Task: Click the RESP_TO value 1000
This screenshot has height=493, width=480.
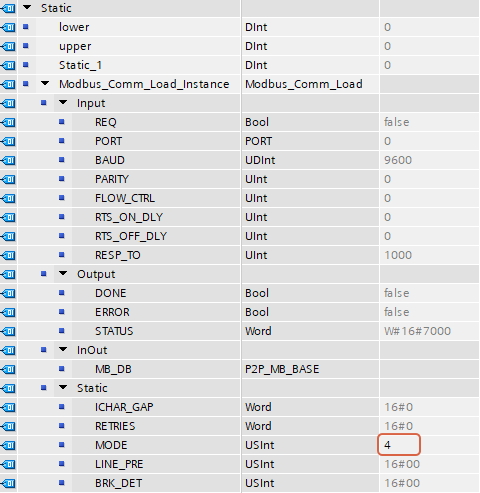Action: coord(398,255)
